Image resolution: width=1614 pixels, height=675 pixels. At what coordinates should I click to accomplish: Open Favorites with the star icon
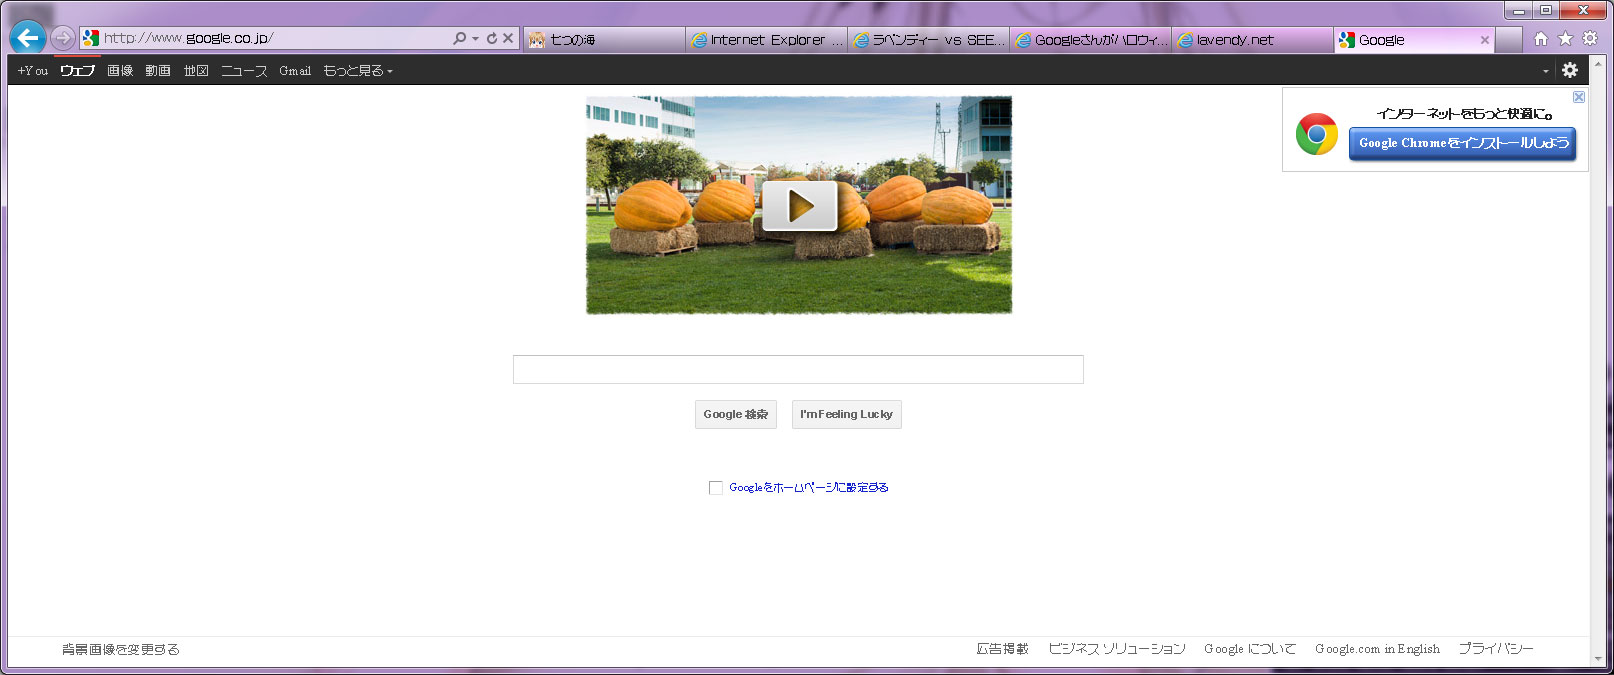[x=1565, y=39]
